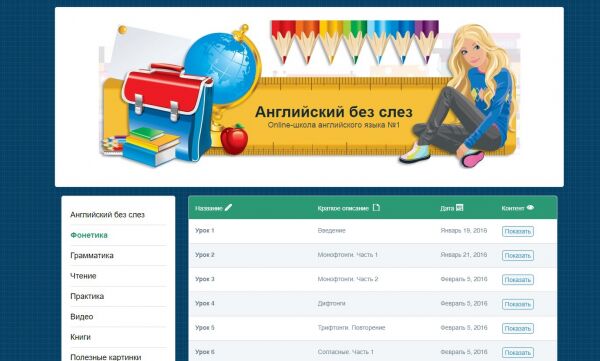The image size is (600, 361).
Task: Select Фонетика in the sidebar
Action: [89, 235]
